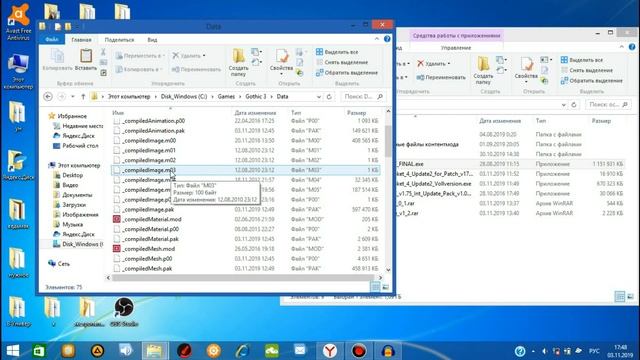Switch to Вид ribbon tab in Data window

[152, 40]
